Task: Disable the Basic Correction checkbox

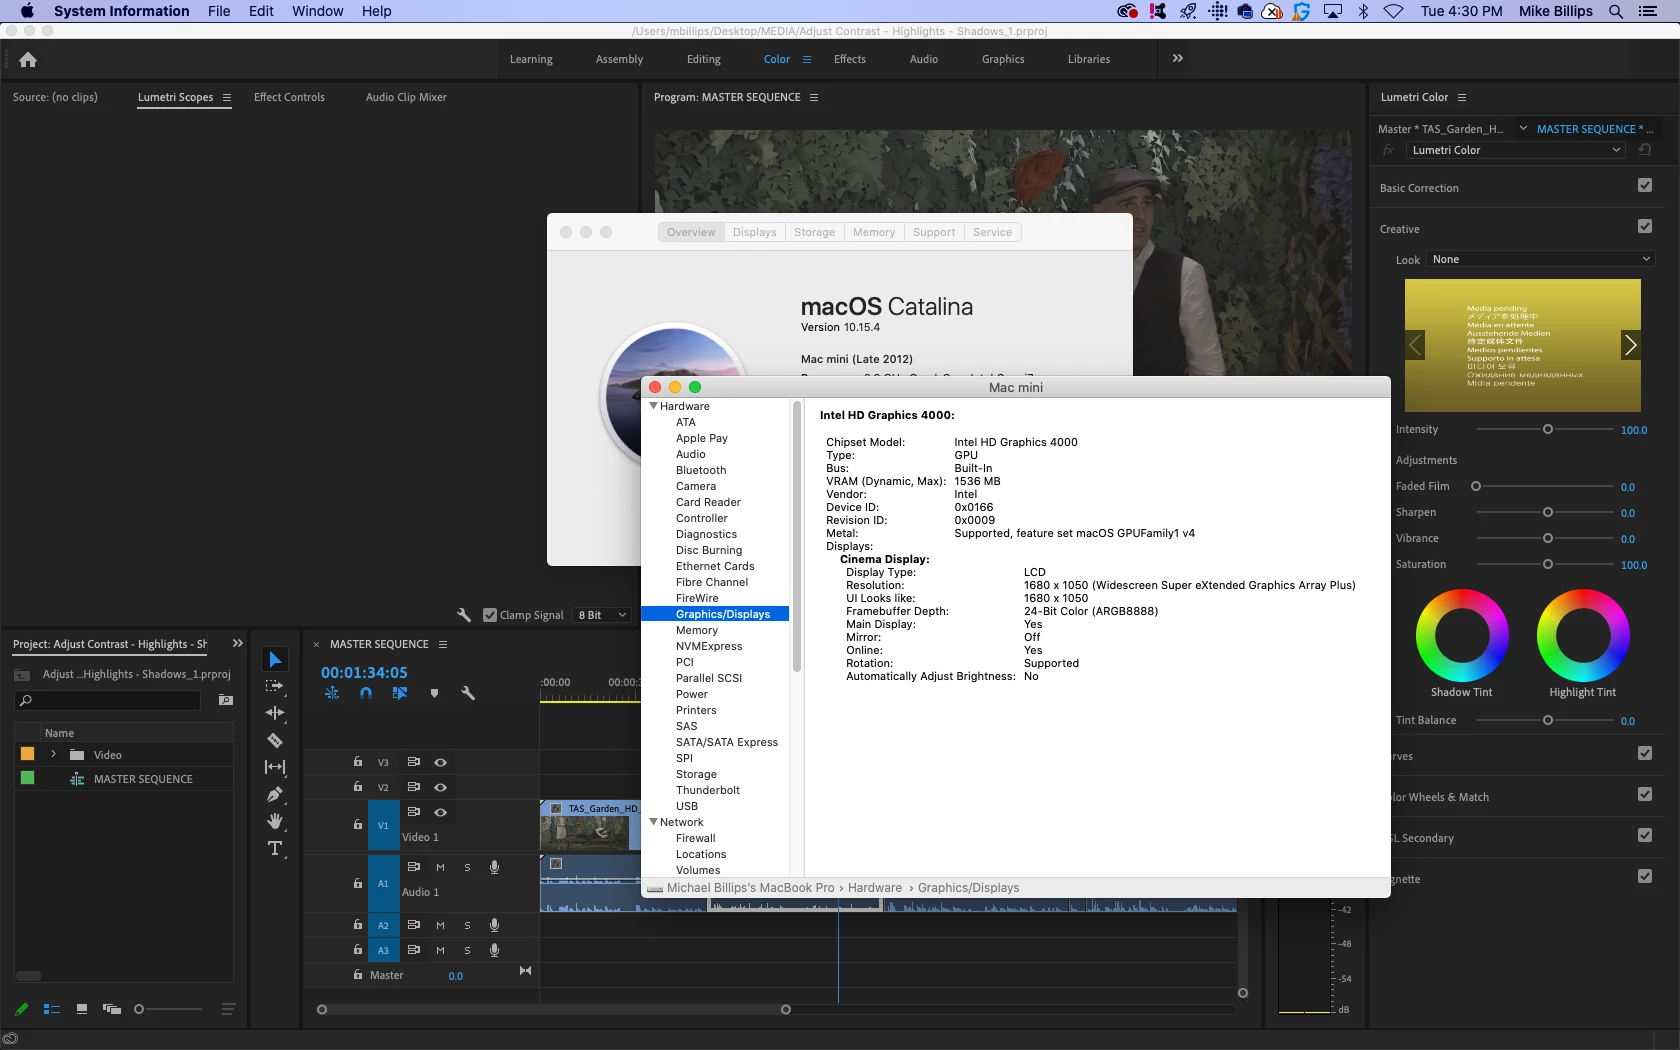Action: click(x=1645, y=185)
